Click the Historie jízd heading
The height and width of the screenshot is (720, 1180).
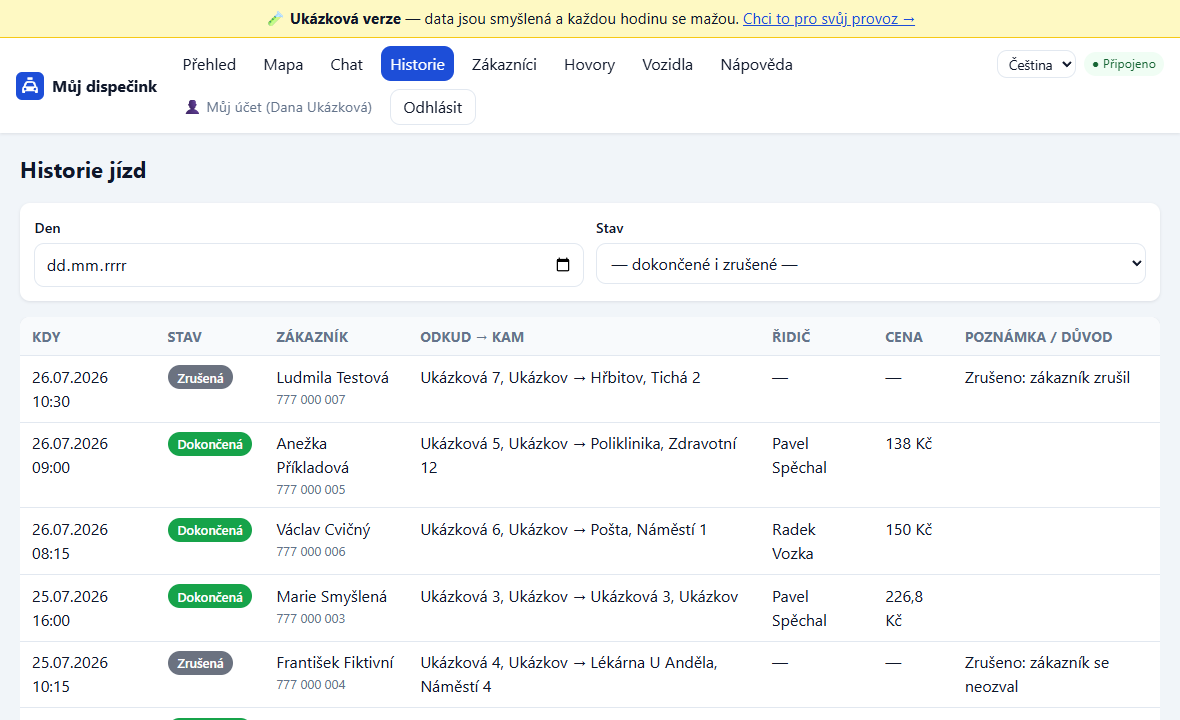click(x=84, y=171)
